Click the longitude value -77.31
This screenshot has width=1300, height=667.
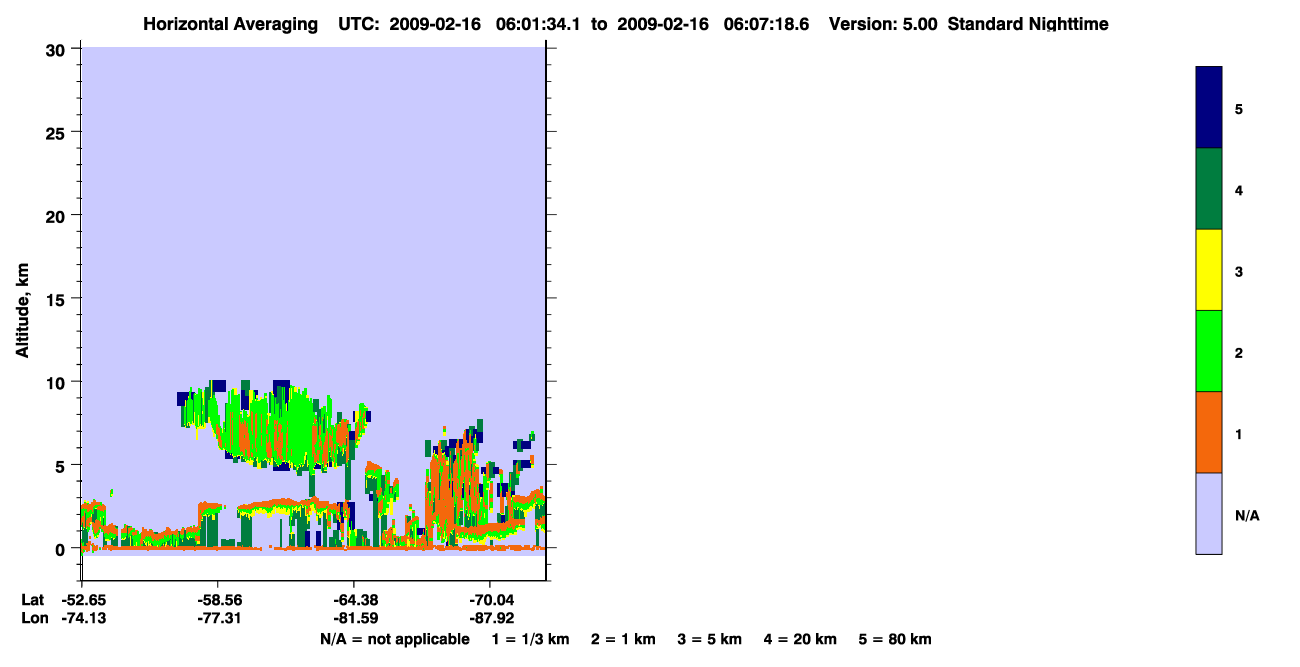click(x=218, y=619)
